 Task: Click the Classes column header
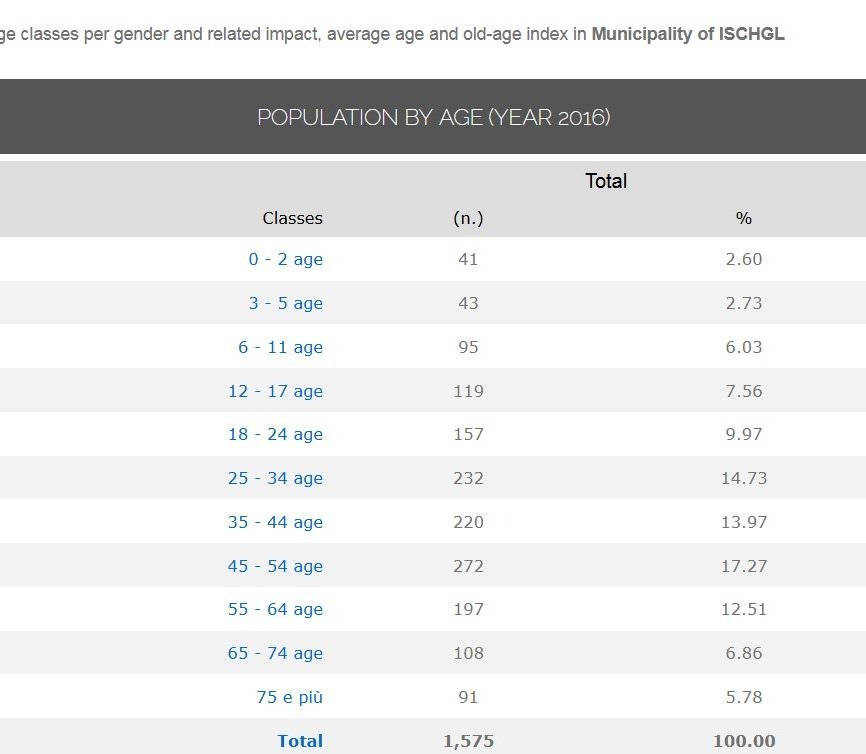tap(292, 218)
